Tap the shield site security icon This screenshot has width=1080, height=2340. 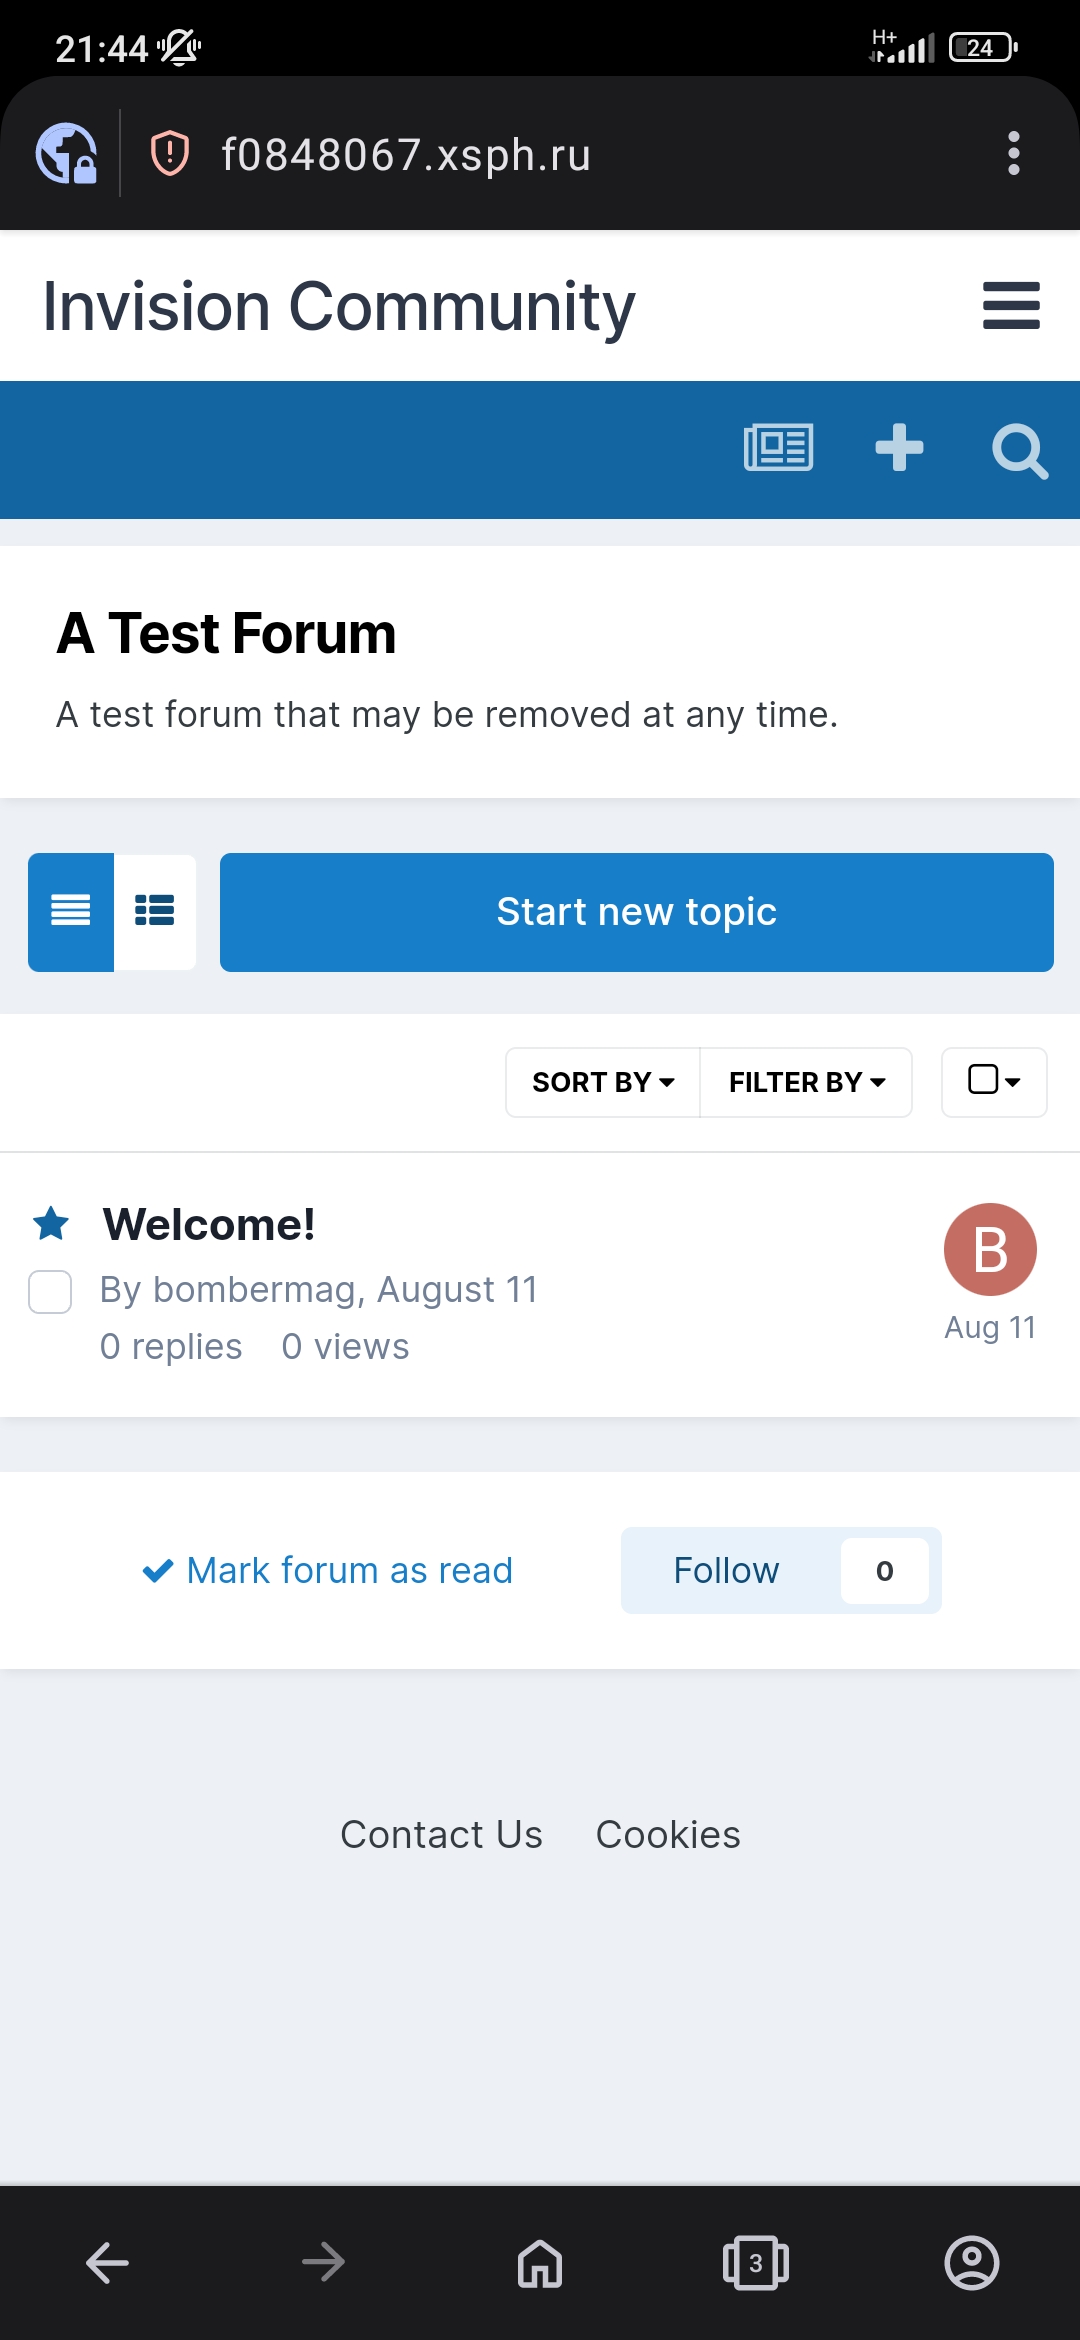pyautogui.click(x=170, y=154)
